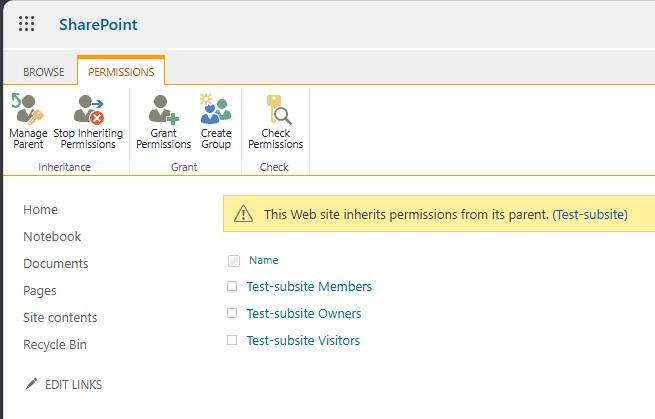Open the Test-subsite Owners group

304,313
